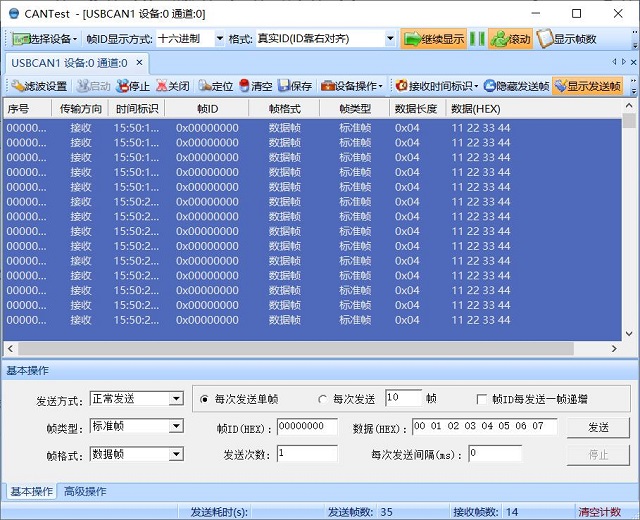This screenshot has height=520, width=640.
Task: Click the 发送帧数 status bar entry
Action: [360, 512]
